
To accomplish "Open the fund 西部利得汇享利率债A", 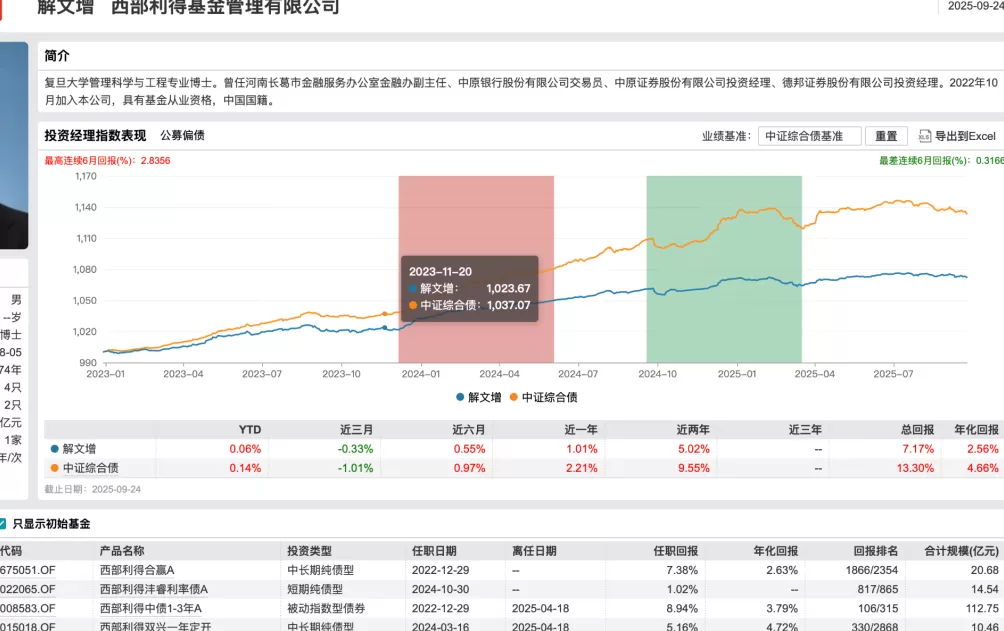I will (x=156, y=591).
